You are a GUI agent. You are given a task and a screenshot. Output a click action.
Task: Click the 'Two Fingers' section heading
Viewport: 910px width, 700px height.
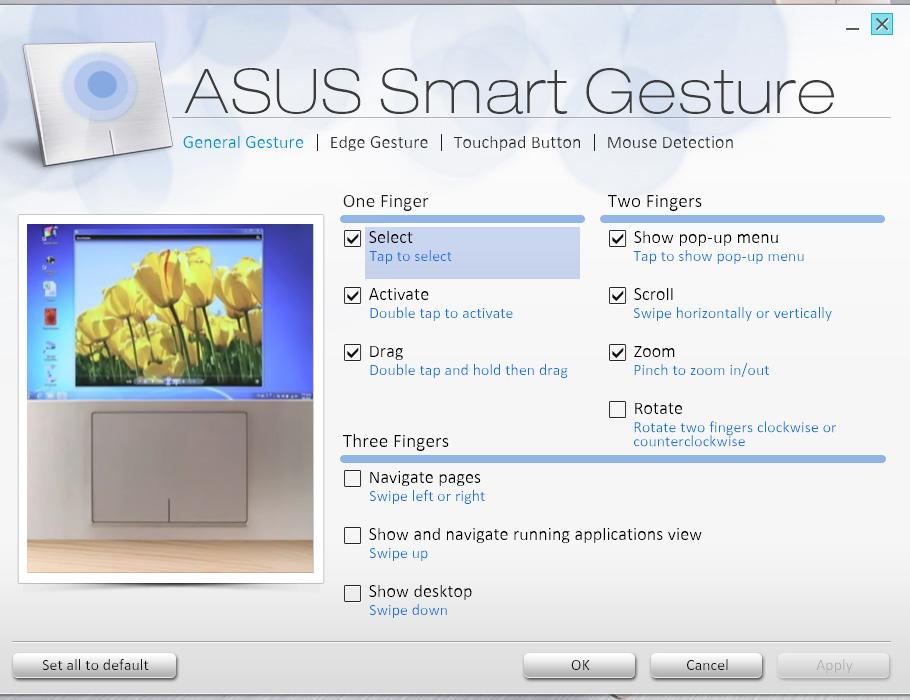pos(655,201)
